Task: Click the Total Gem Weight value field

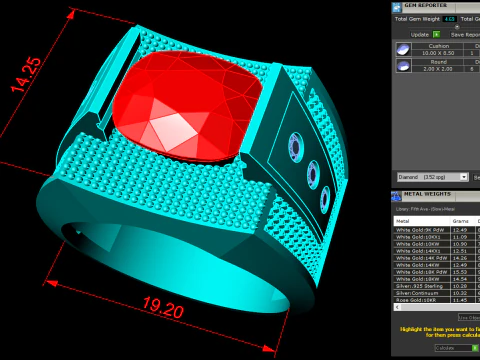Action: 449,19
